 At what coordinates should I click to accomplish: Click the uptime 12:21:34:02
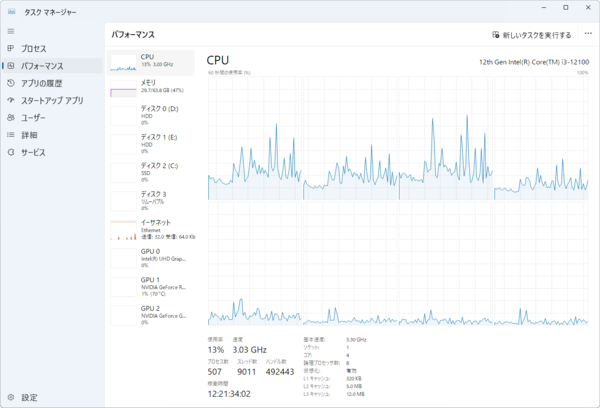[x=229, y=394]
